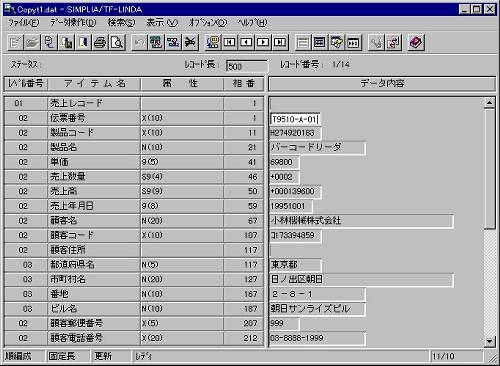Viewport: 500px width, 366px height.
Task: Select the 製品コード item name cell
Action: coord(94,133)
